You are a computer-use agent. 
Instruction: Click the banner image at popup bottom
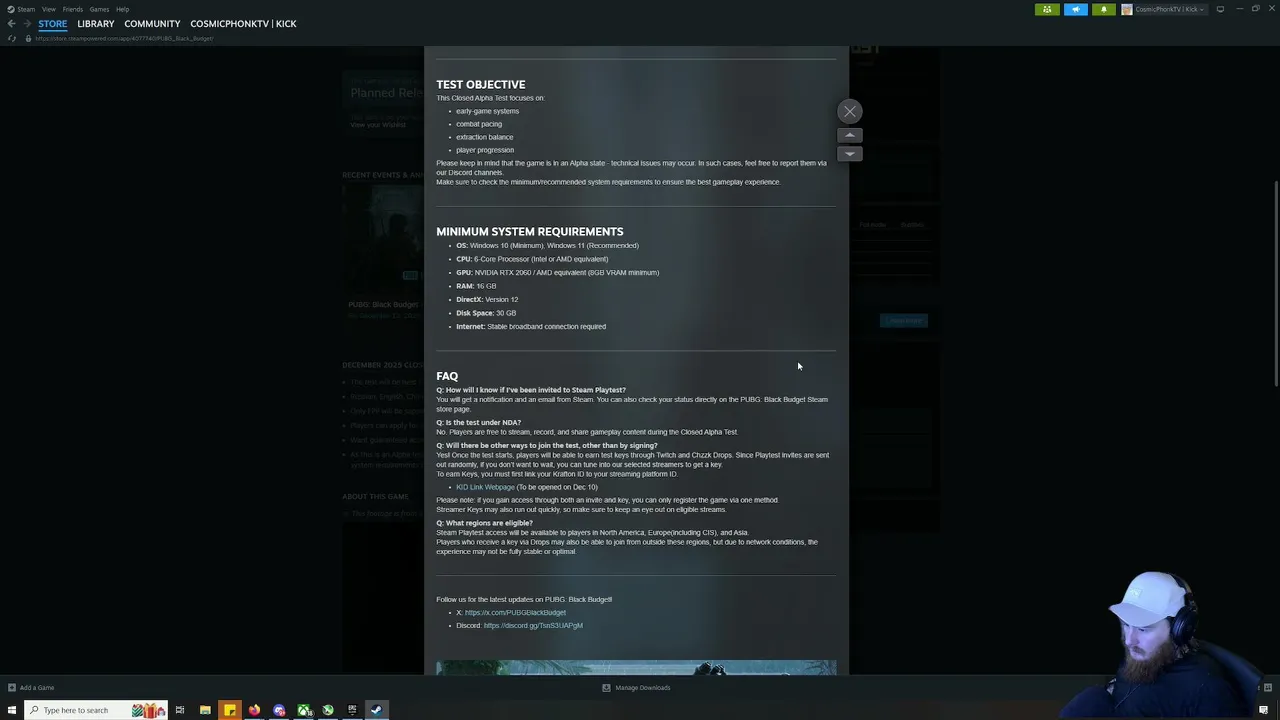click(x=636, y=667)
